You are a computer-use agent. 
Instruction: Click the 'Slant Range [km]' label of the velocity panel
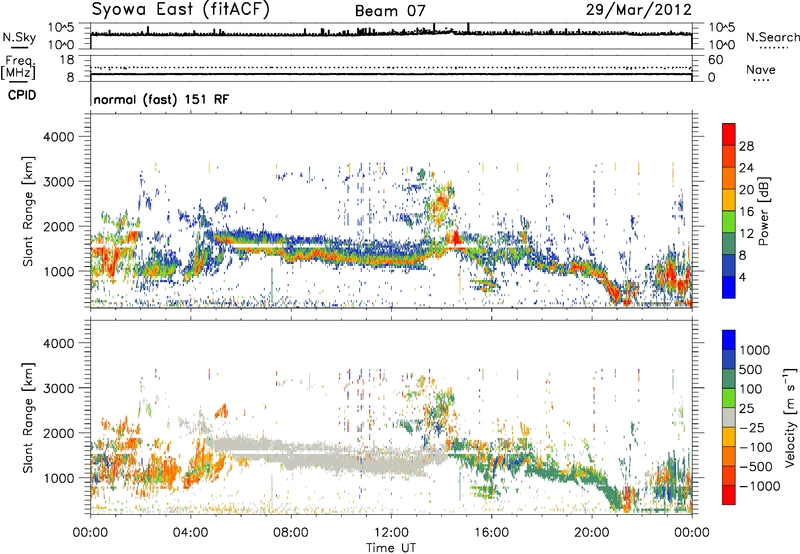click(28, 417)
